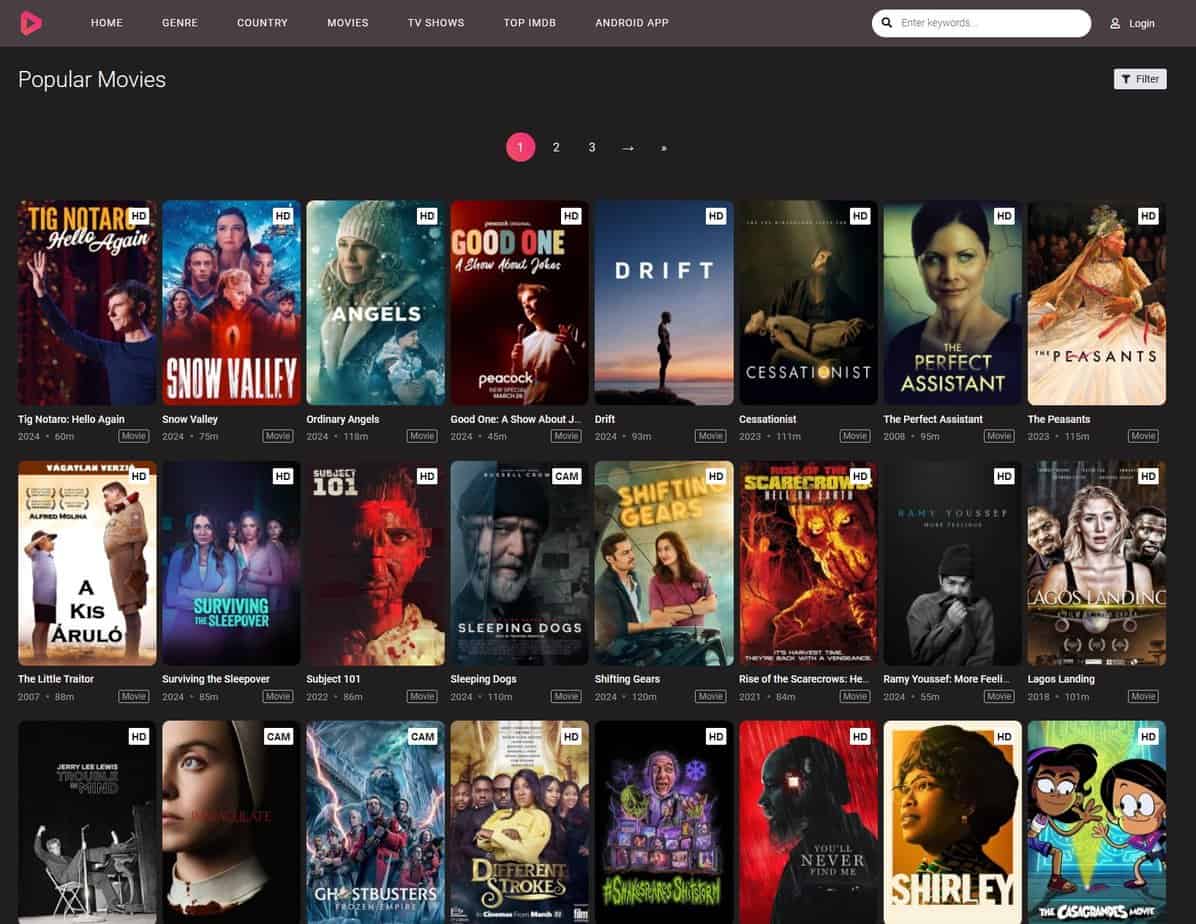This screenshot has width=1196, height=924.
Task: Open Subject 101 movie poster
Action: tap(375, 563)
